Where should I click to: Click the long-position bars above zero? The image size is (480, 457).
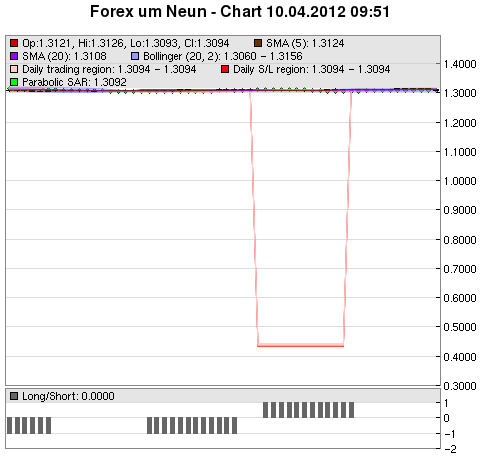tap(308, 410)
